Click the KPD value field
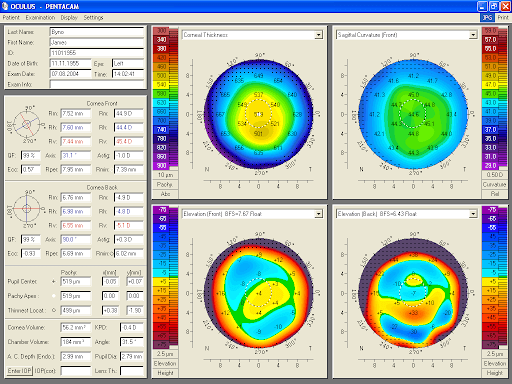The image size is (512, 384). click(132, 328)
